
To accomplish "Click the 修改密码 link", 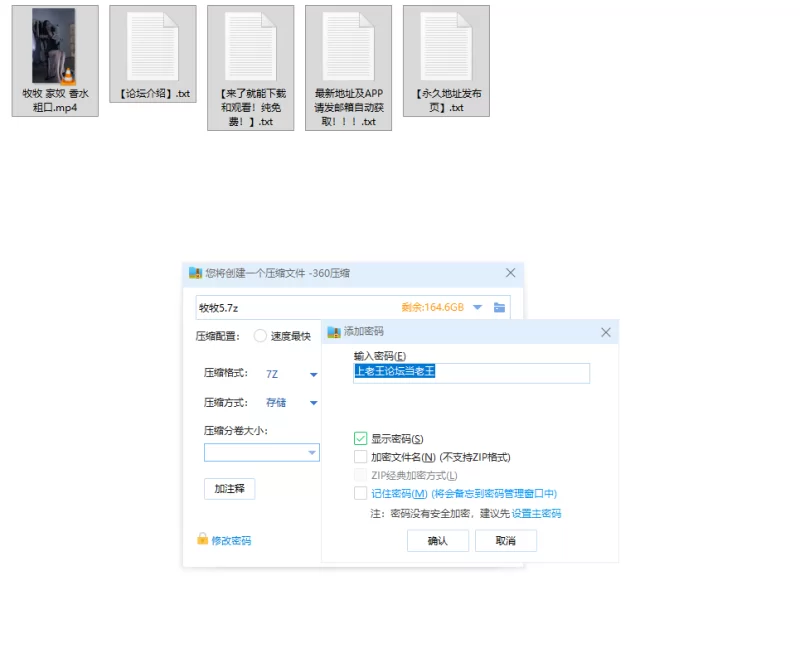I will pos(231,541).
